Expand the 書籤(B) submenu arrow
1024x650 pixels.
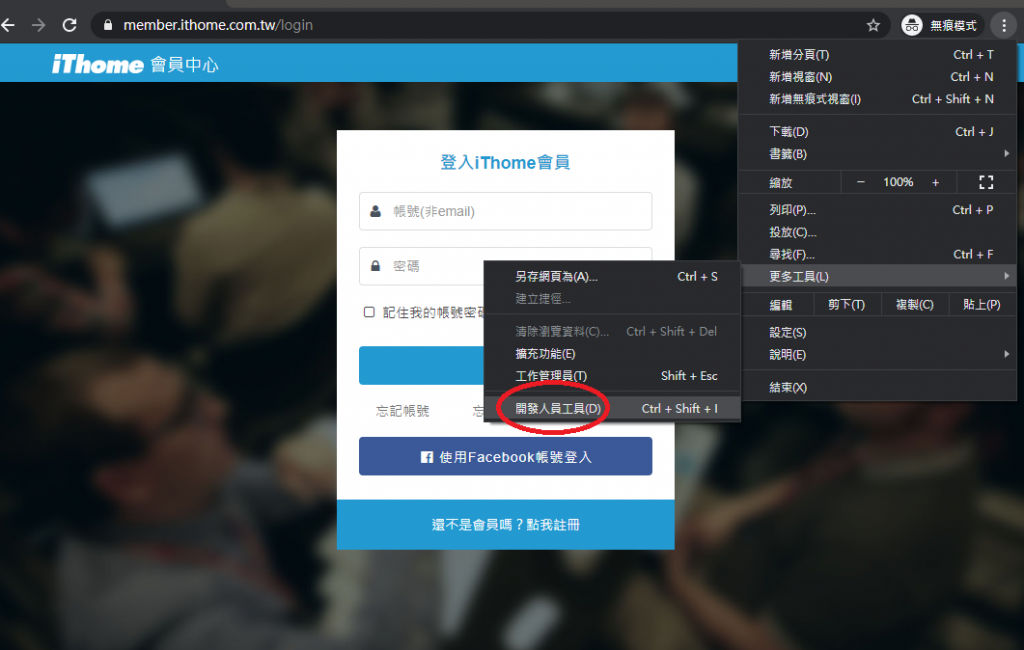(1006, 154)
